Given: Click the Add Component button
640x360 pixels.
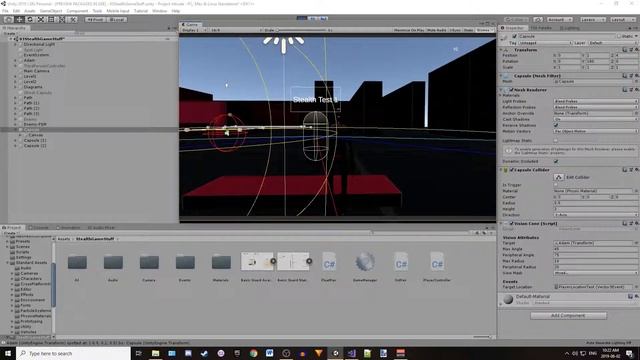Looking at the screenshot, I should point(568,316).
